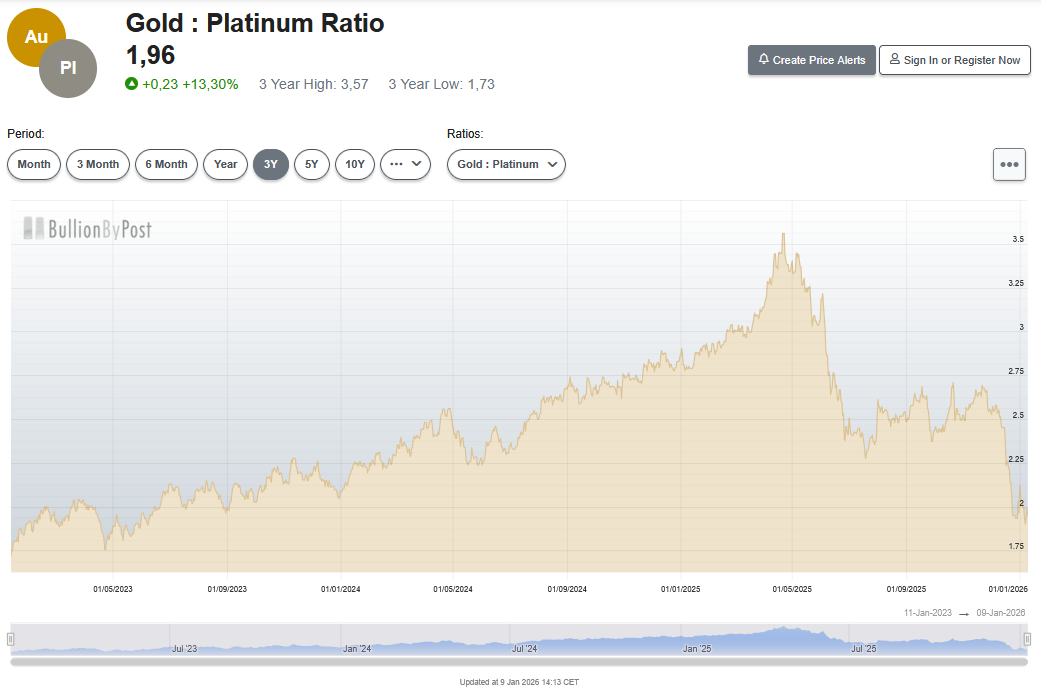Click the gold Au circle icon
1041x693 pixels.
(x=36, y=37)
